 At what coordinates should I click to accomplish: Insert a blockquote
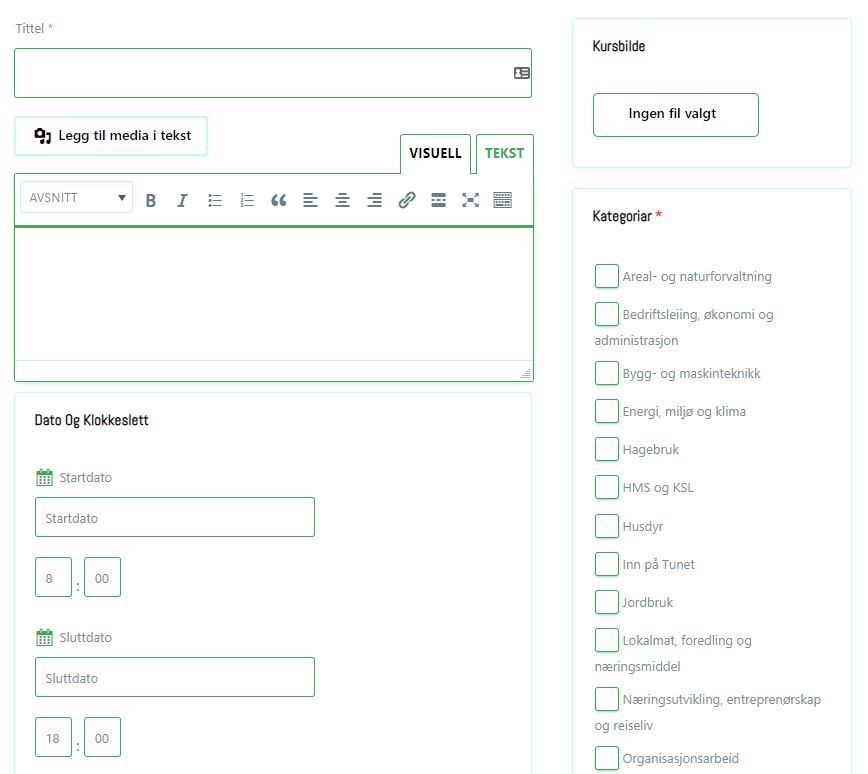tap(279, 200)
